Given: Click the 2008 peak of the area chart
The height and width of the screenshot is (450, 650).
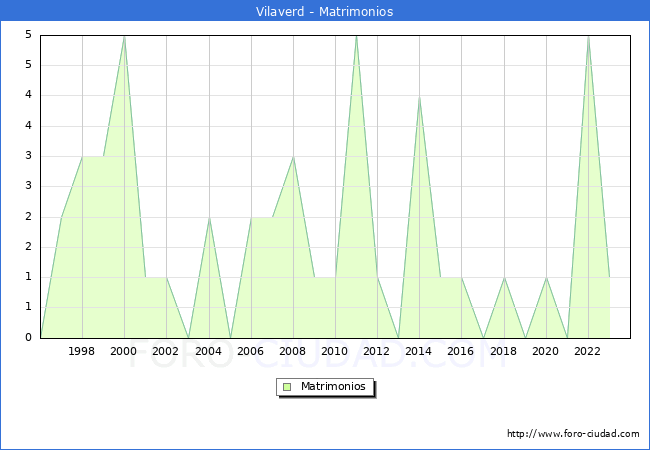Looking at the screenshot, I should (x=293, y=157).
